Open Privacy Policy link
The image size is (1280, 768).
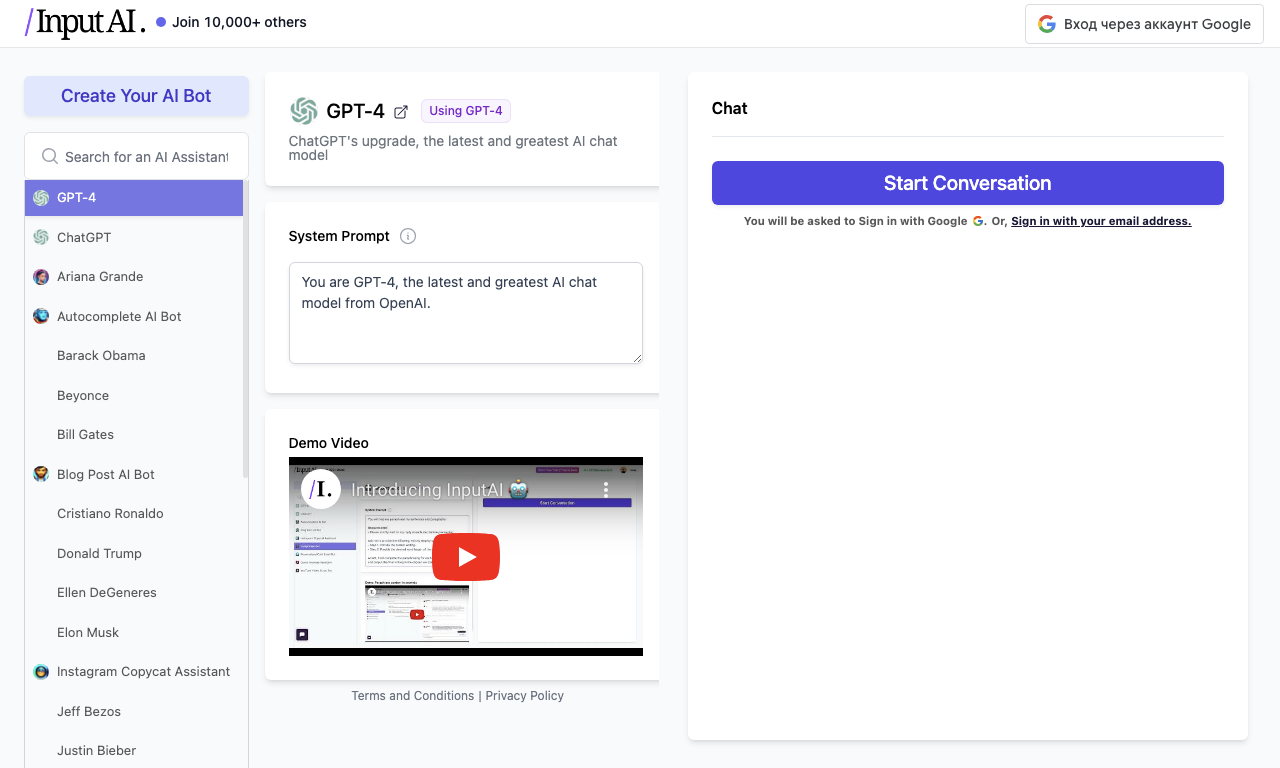(525, 696)
